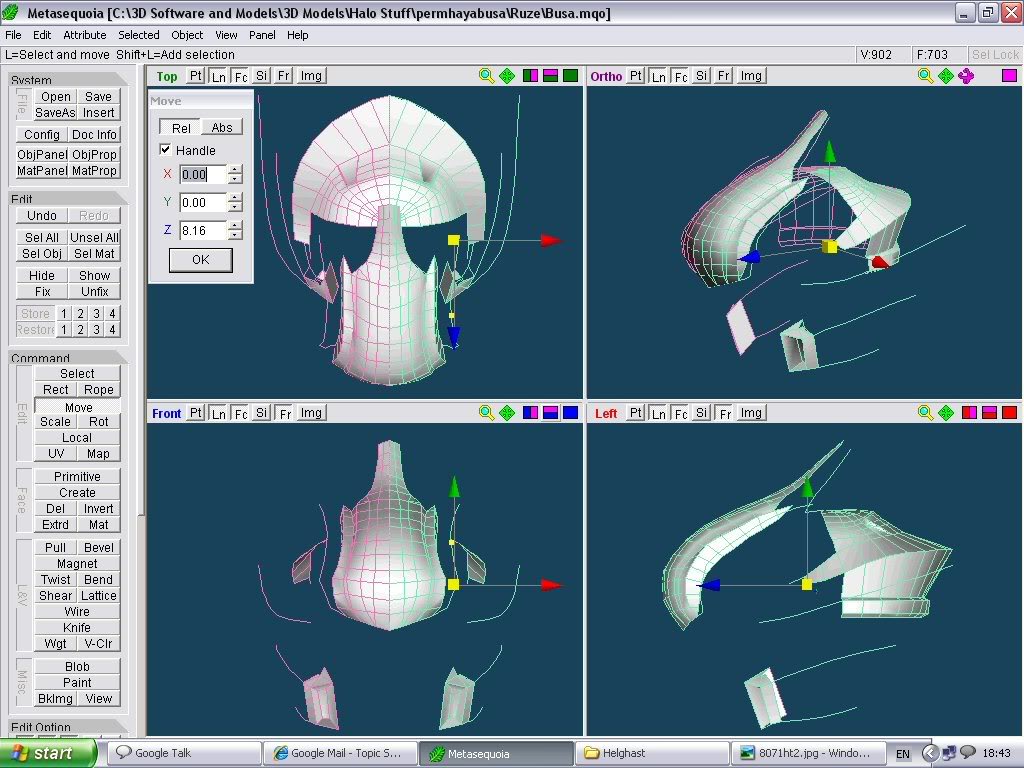
Task: Click the Undo button
Action: pos(42,216)
